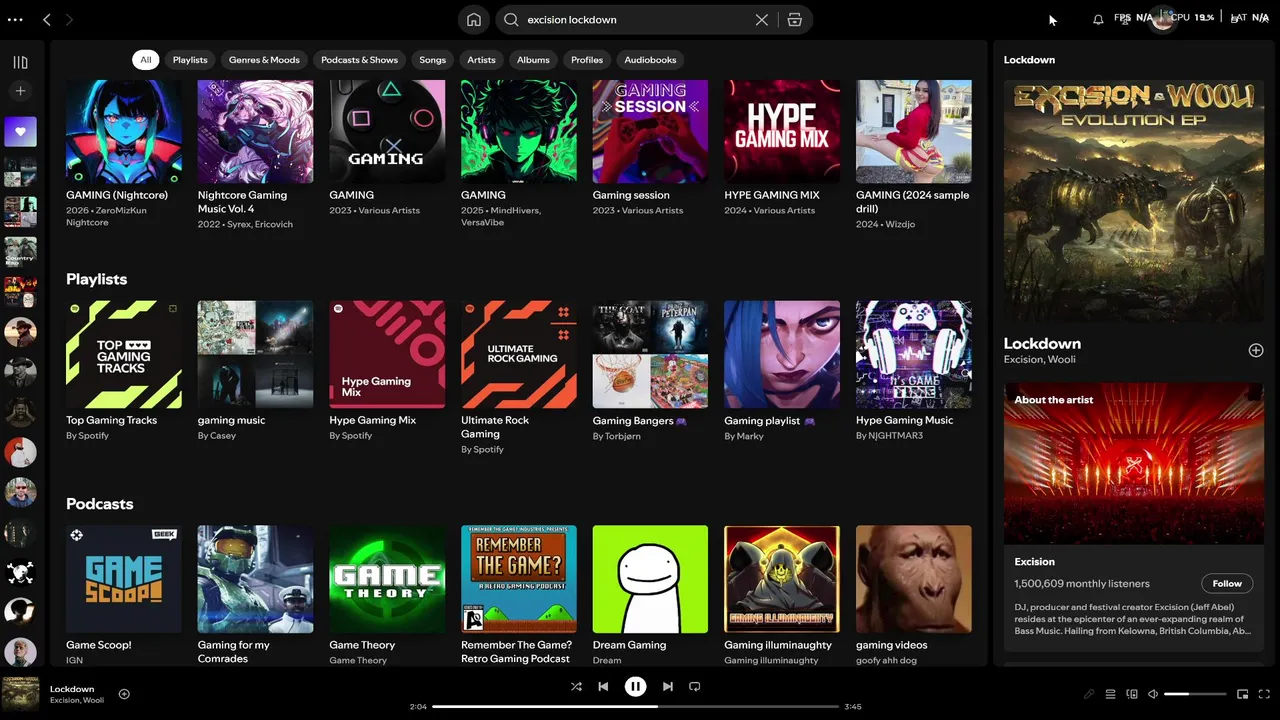This screenshot has width=1280, height=720.
Task: Toggle the mini player icon
Action: tap(1243, 694)
